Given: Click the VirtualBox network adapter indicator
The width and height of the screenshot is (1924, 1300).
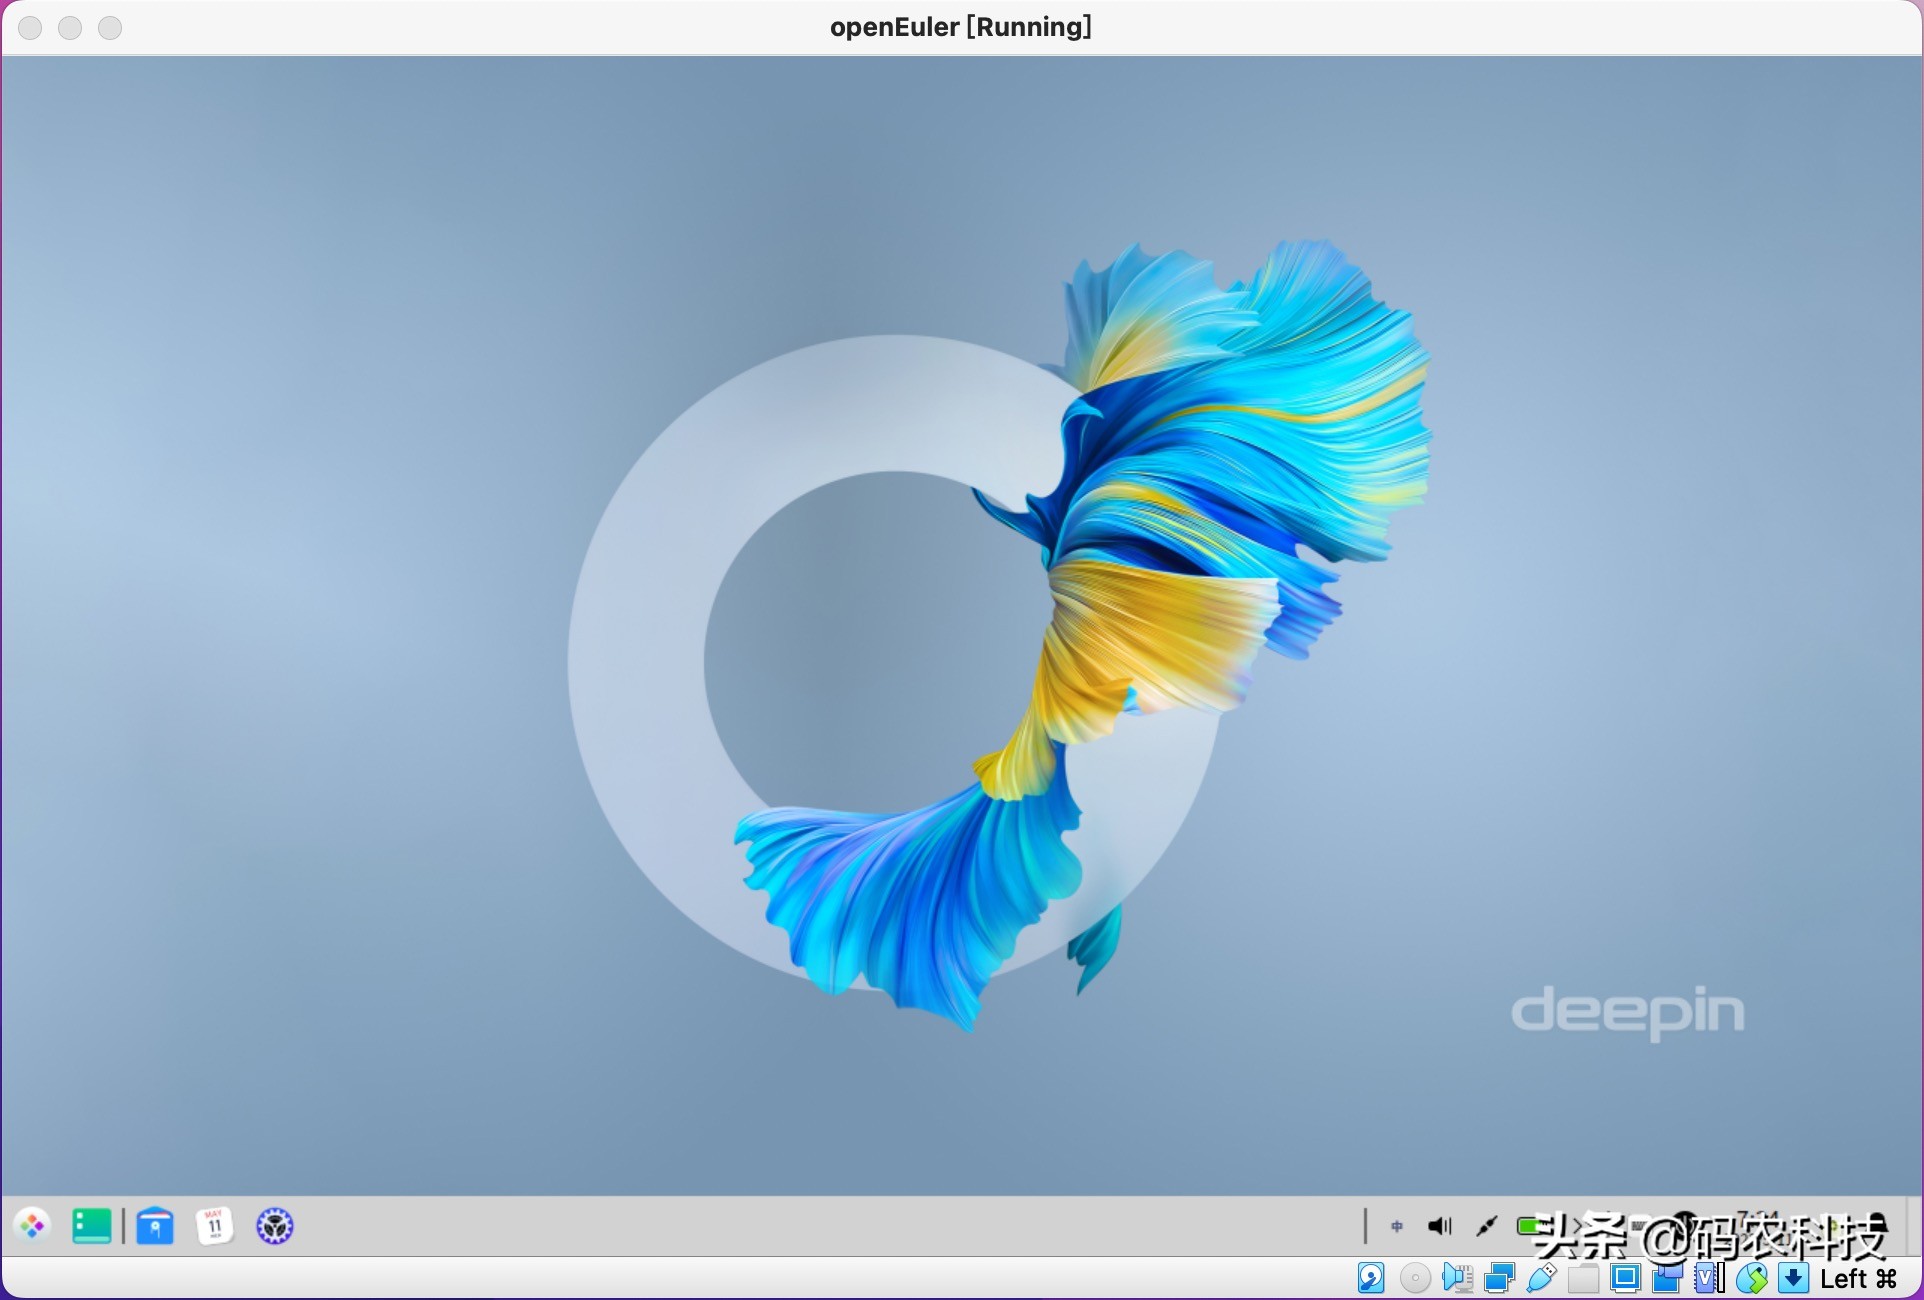Looking at the screenshot, I should [x=1500, y=1278].
